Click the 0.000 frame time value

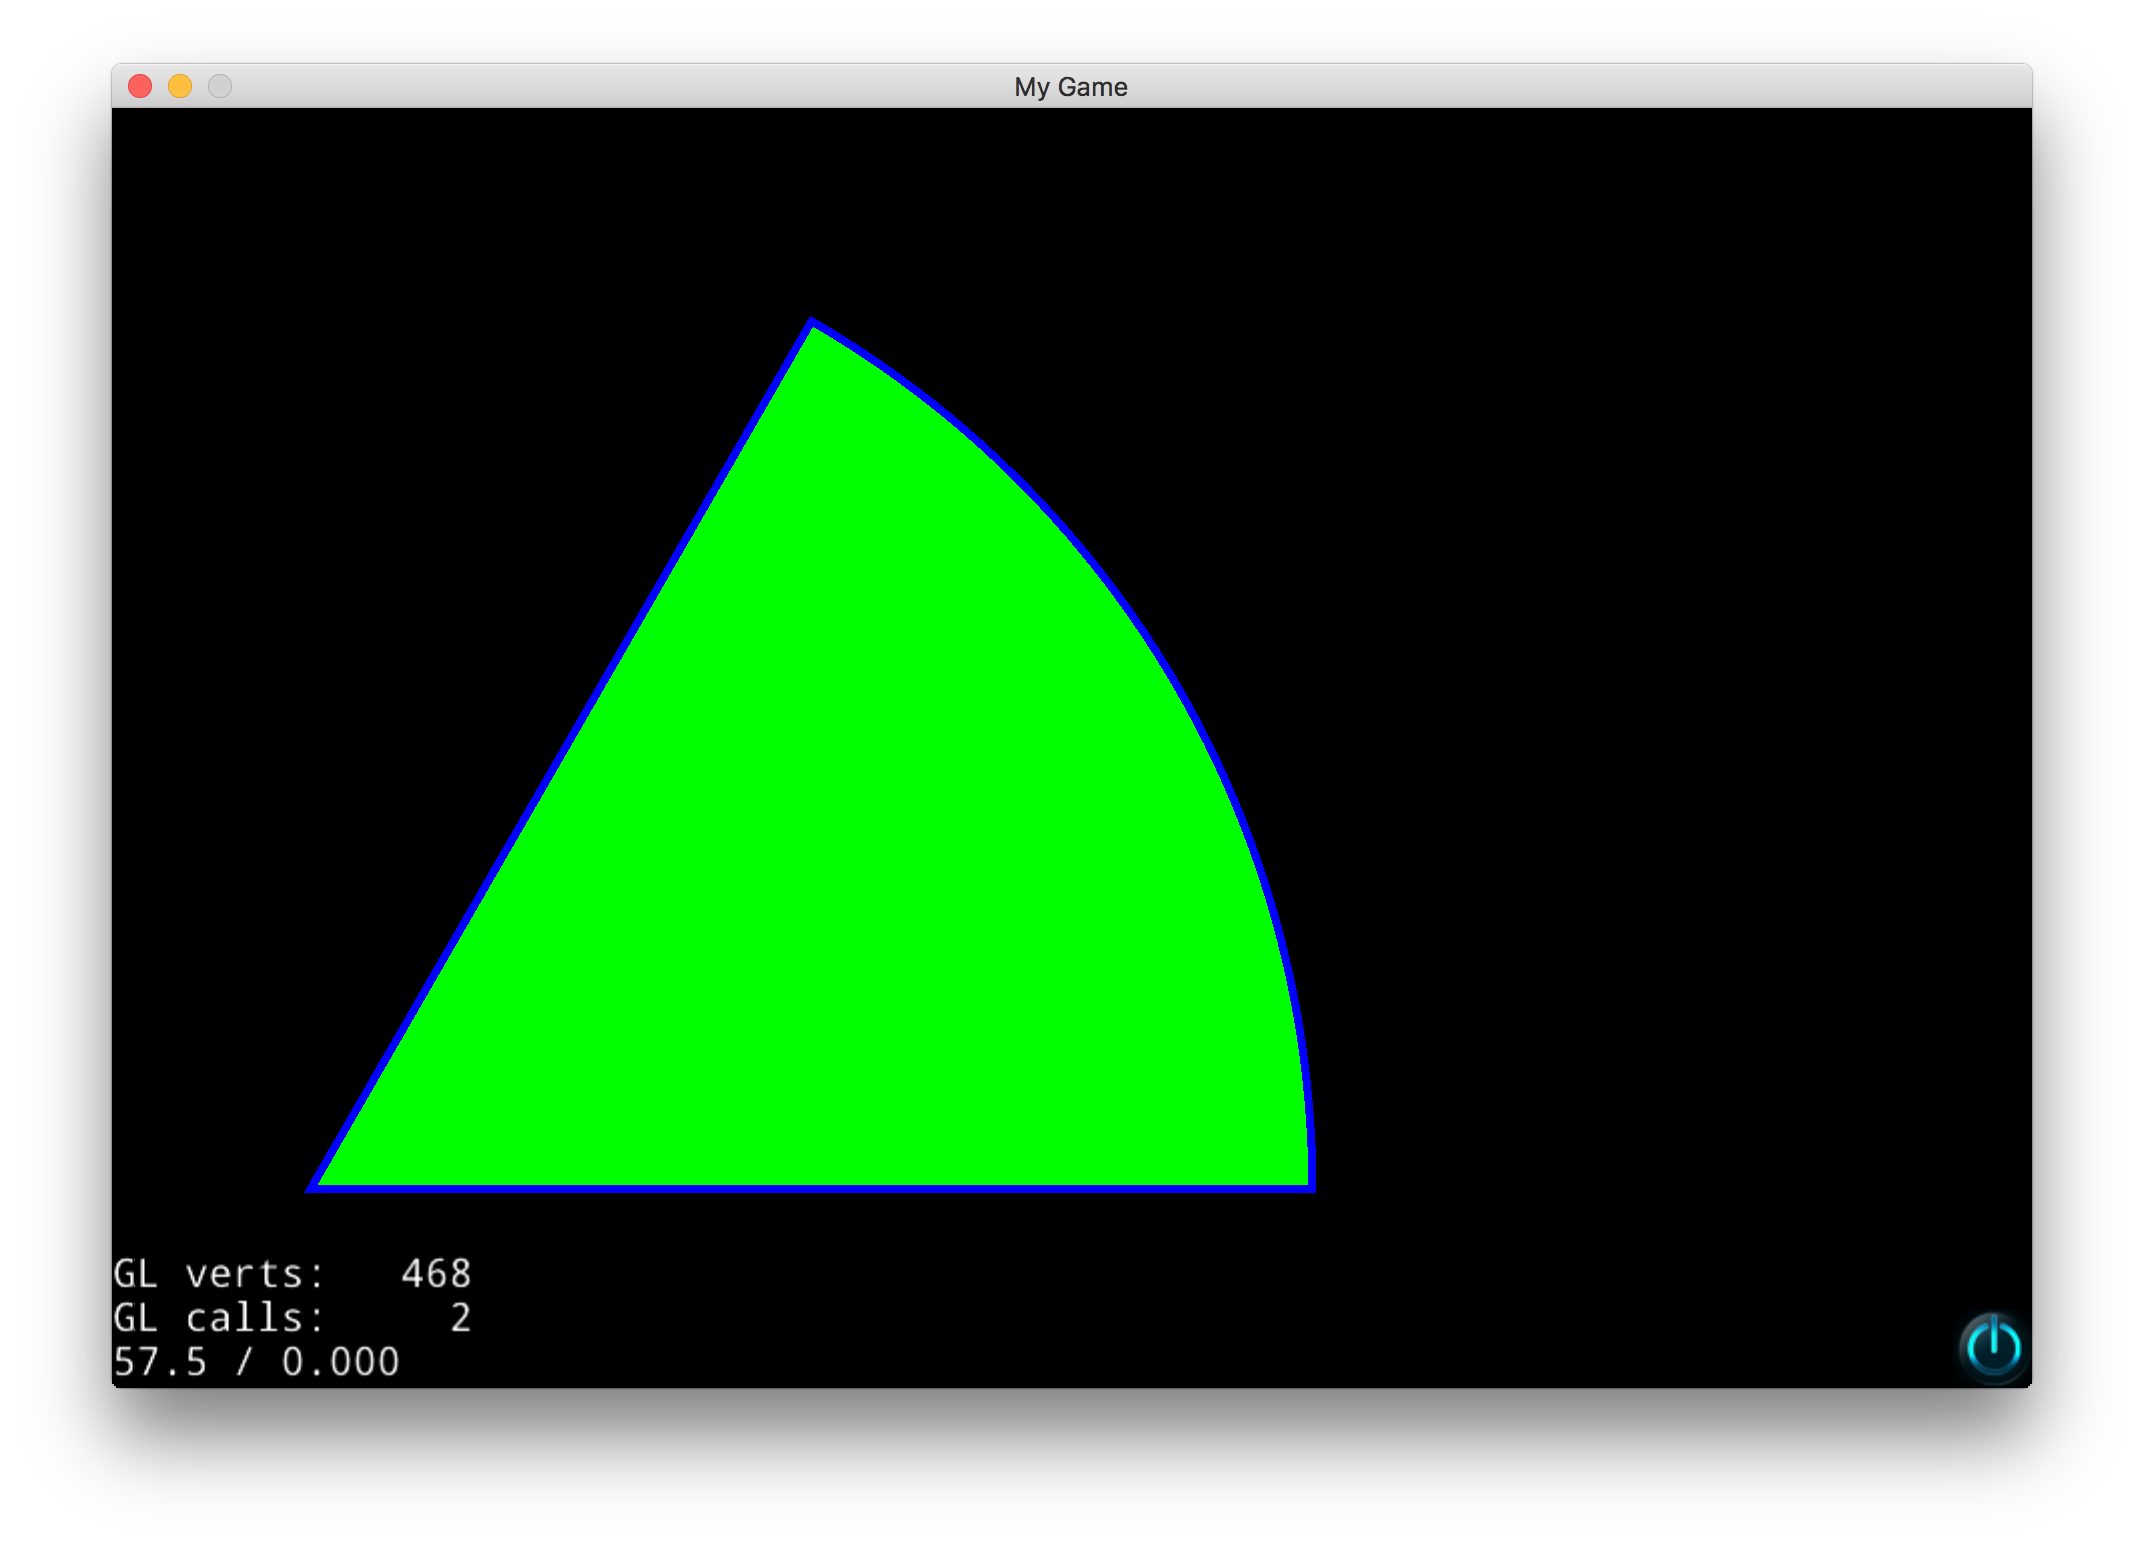(340, 1362)
